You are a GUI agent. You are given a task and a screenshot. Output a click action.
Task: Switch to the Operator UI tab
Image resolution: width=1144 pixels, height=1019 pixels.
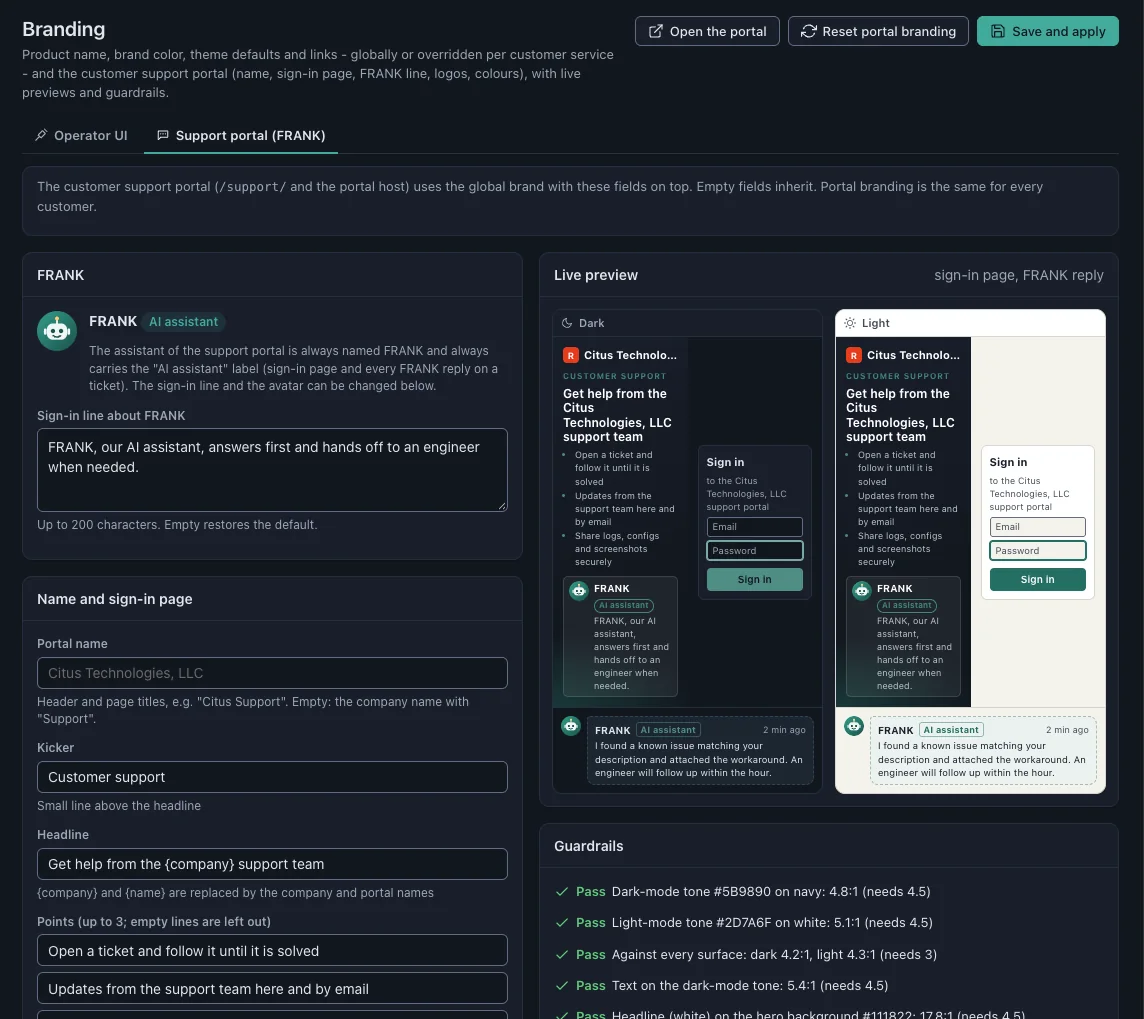pos(82,136)
